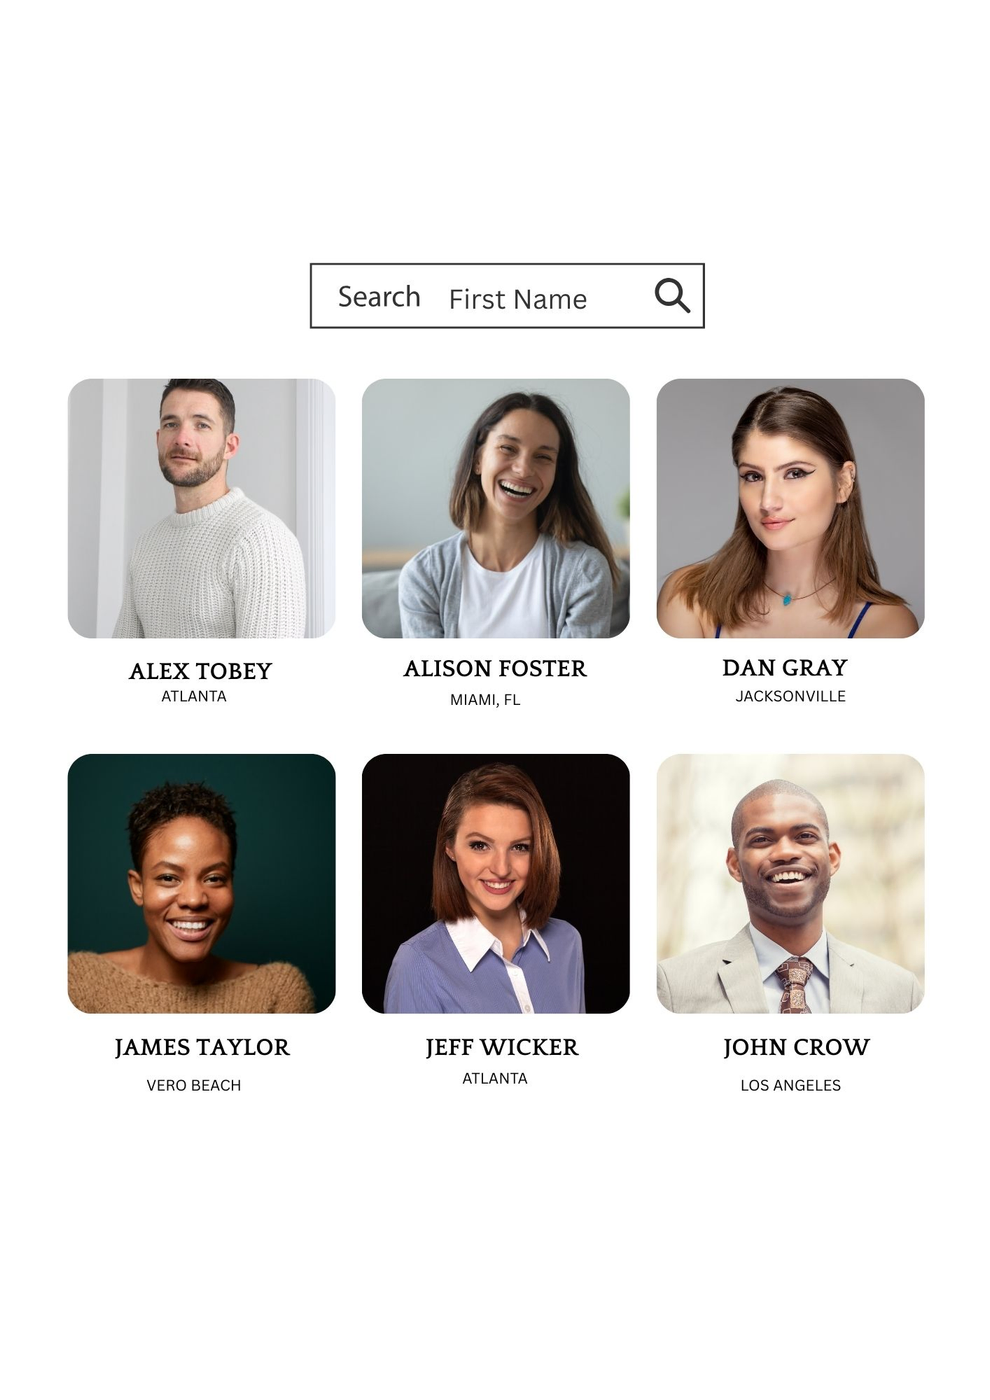Image resolution: width=990 pixels, height=1400 pixels.
Task: Select the VERO BEACH location text
Action: coord(194,1085)
